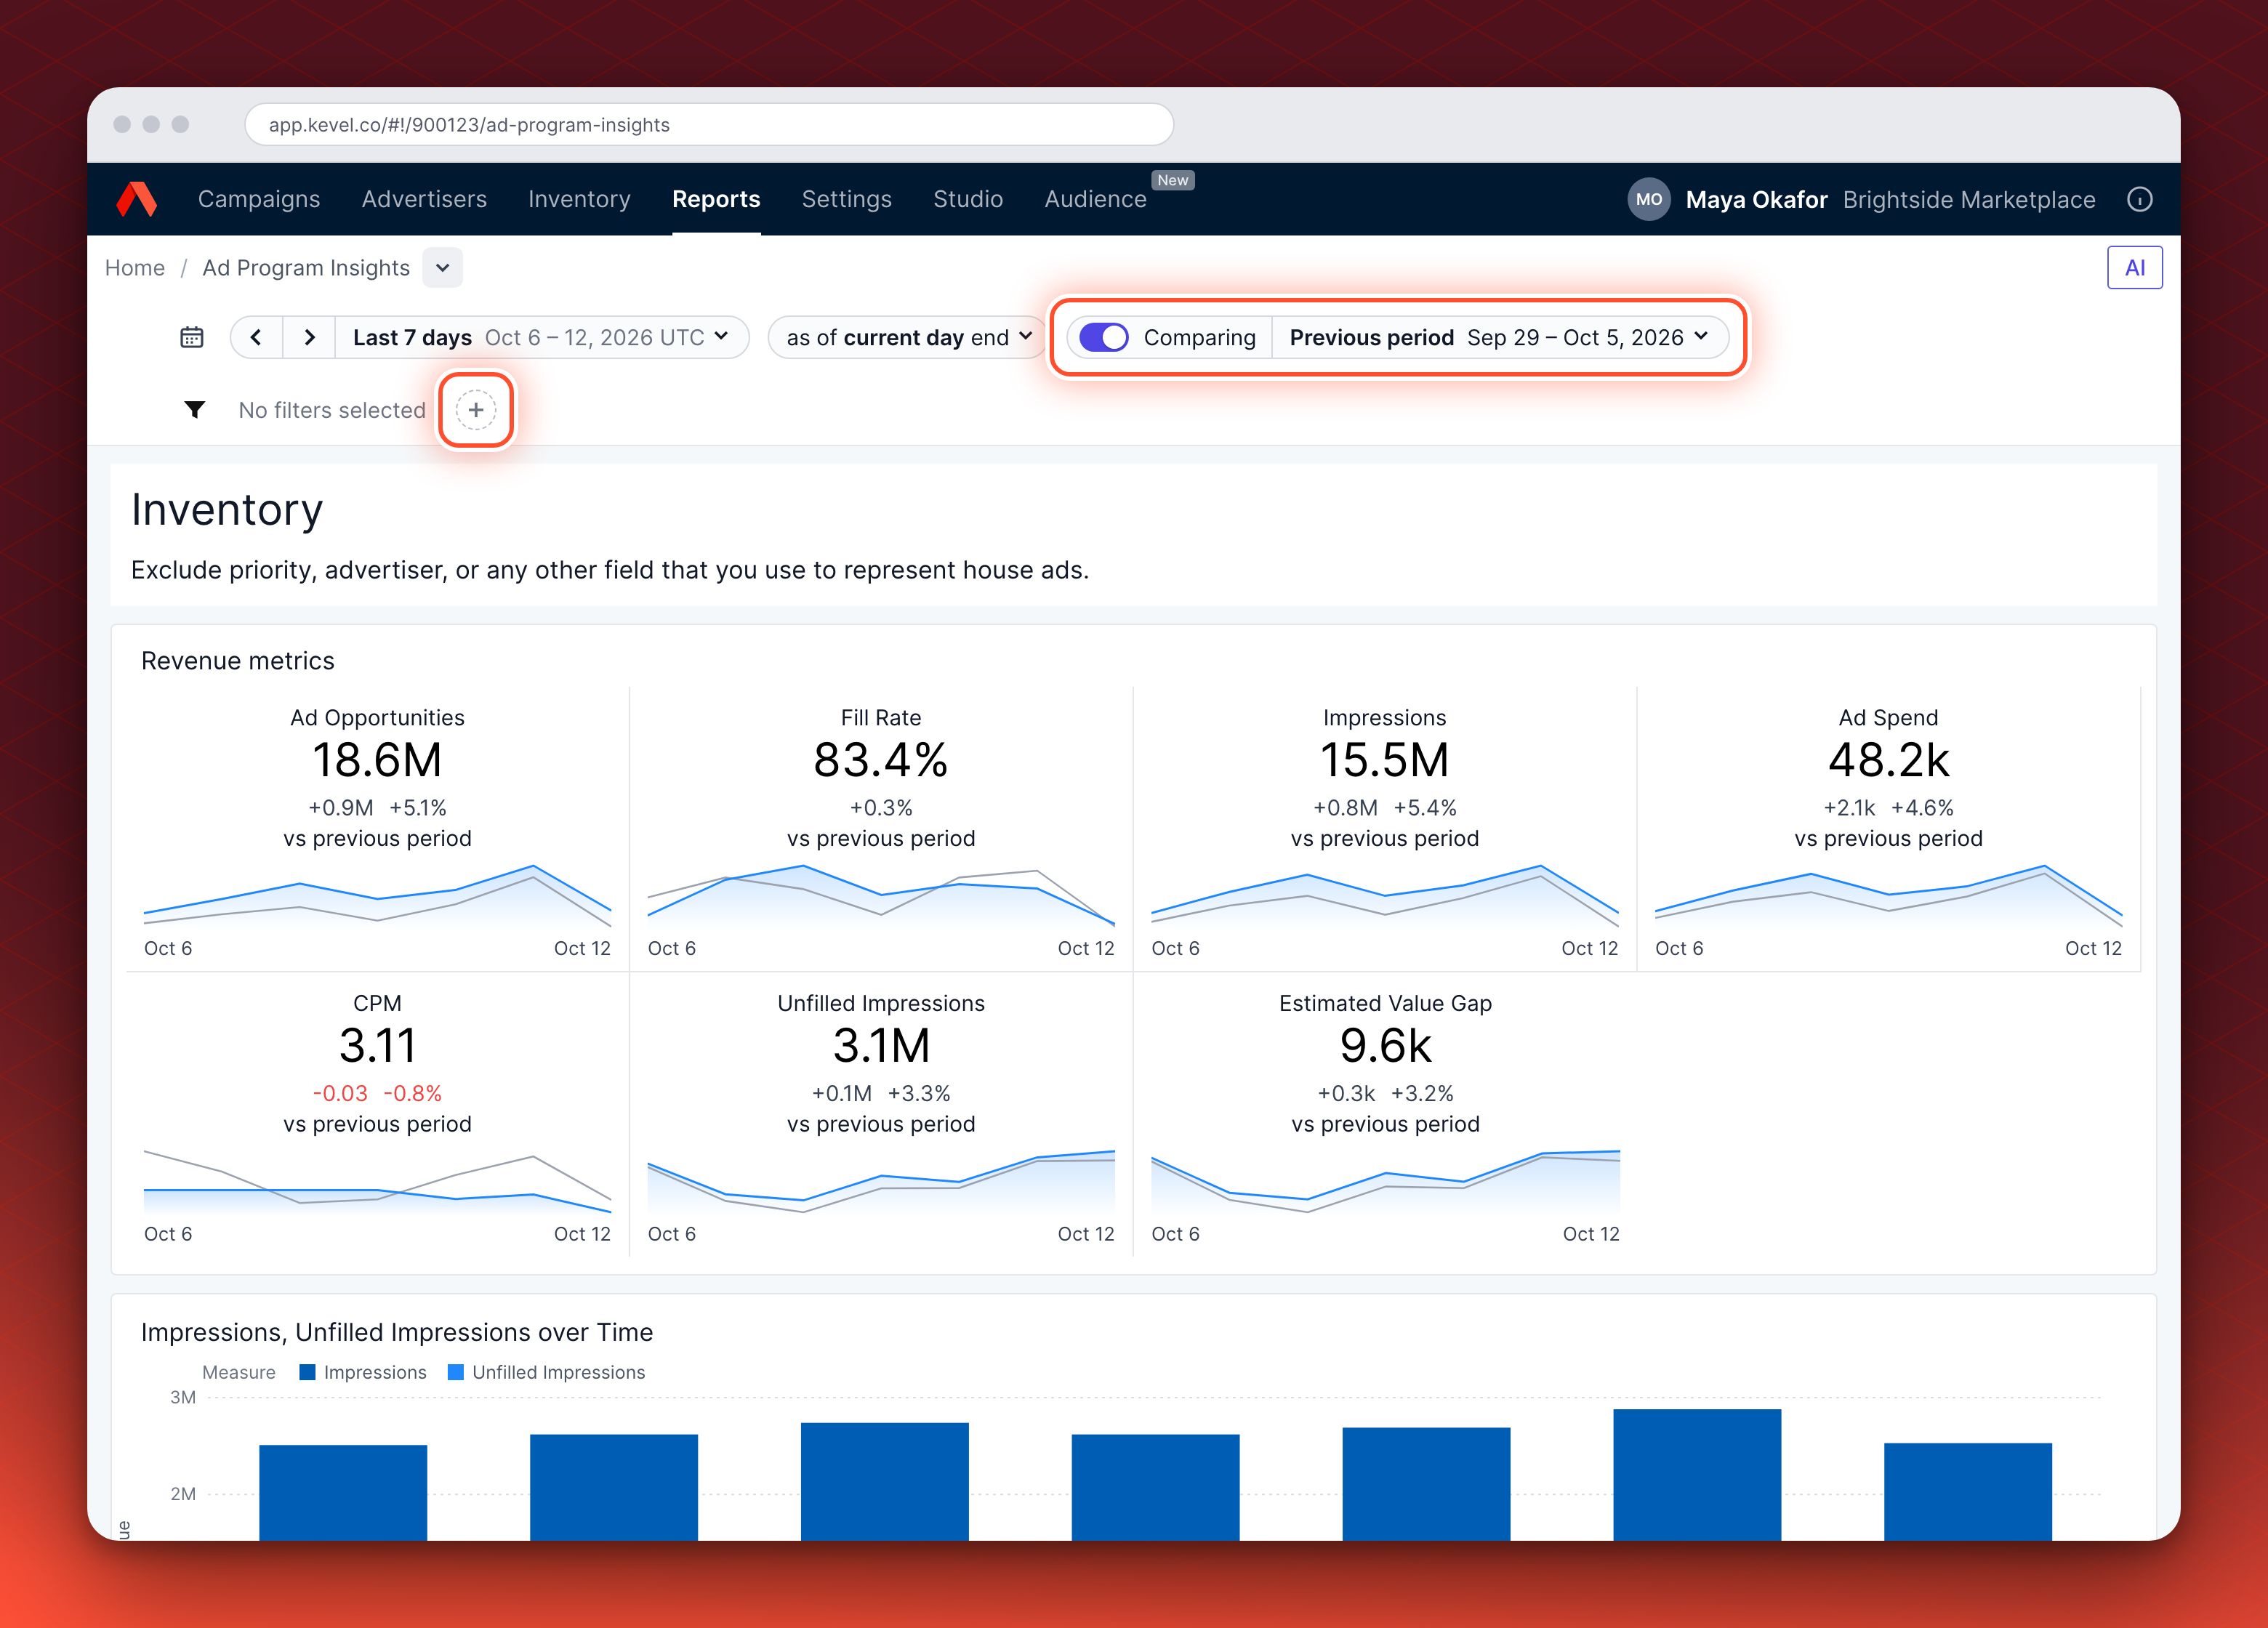Click the Estimated Value Gap sparkline
The height and width of the screenshot is (1628, 2268).
[1385, 1182]
